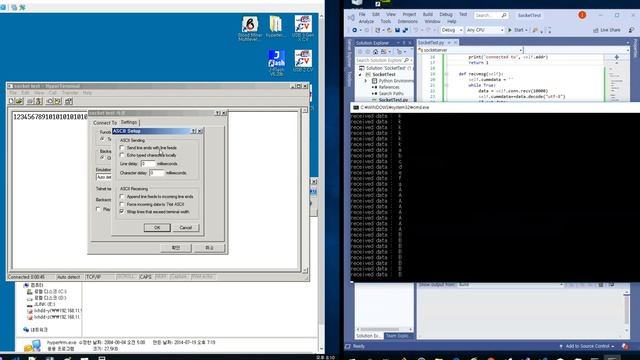Click the search magnifier in Visual Studio search box
This screenshot has width=640, height=360.
(504, 15)
